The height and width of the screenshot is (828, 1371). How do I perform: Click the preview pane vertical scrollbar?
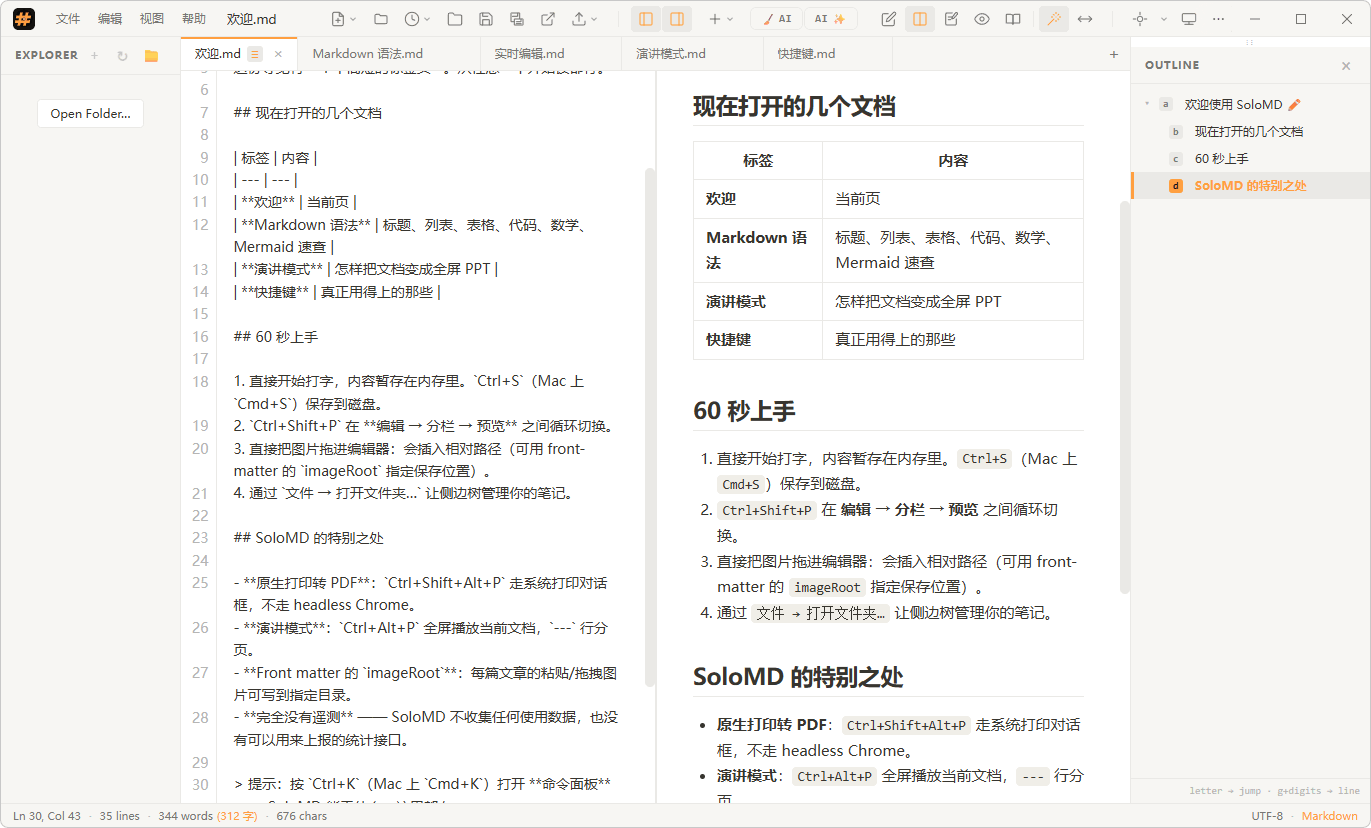tap(1124, 397)
